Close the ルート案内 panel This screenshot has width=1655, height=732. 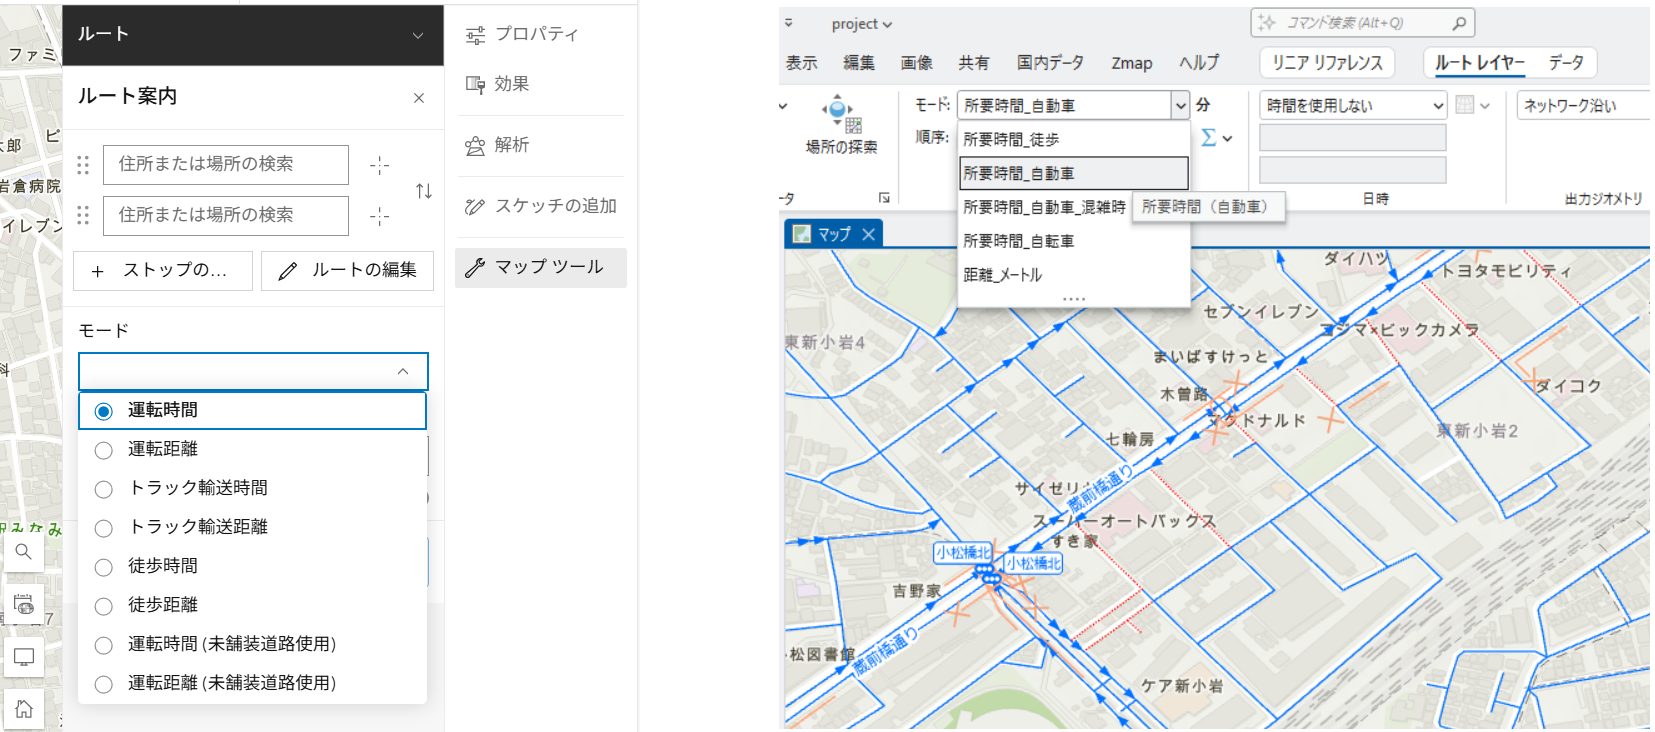point(419,98)
